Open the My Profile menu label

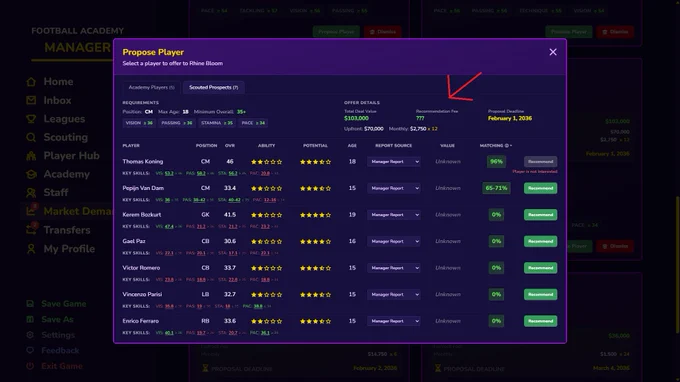pos(69,249)
